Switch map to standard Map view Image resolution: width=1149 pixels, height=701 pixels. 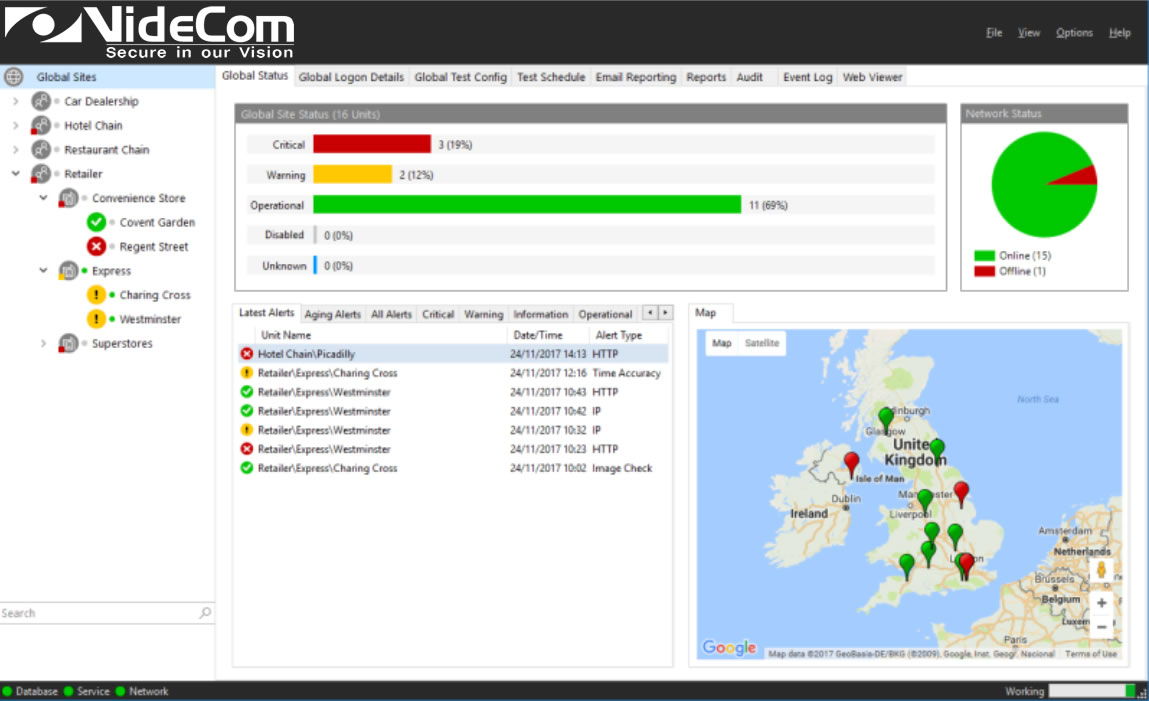pos(722,343)
